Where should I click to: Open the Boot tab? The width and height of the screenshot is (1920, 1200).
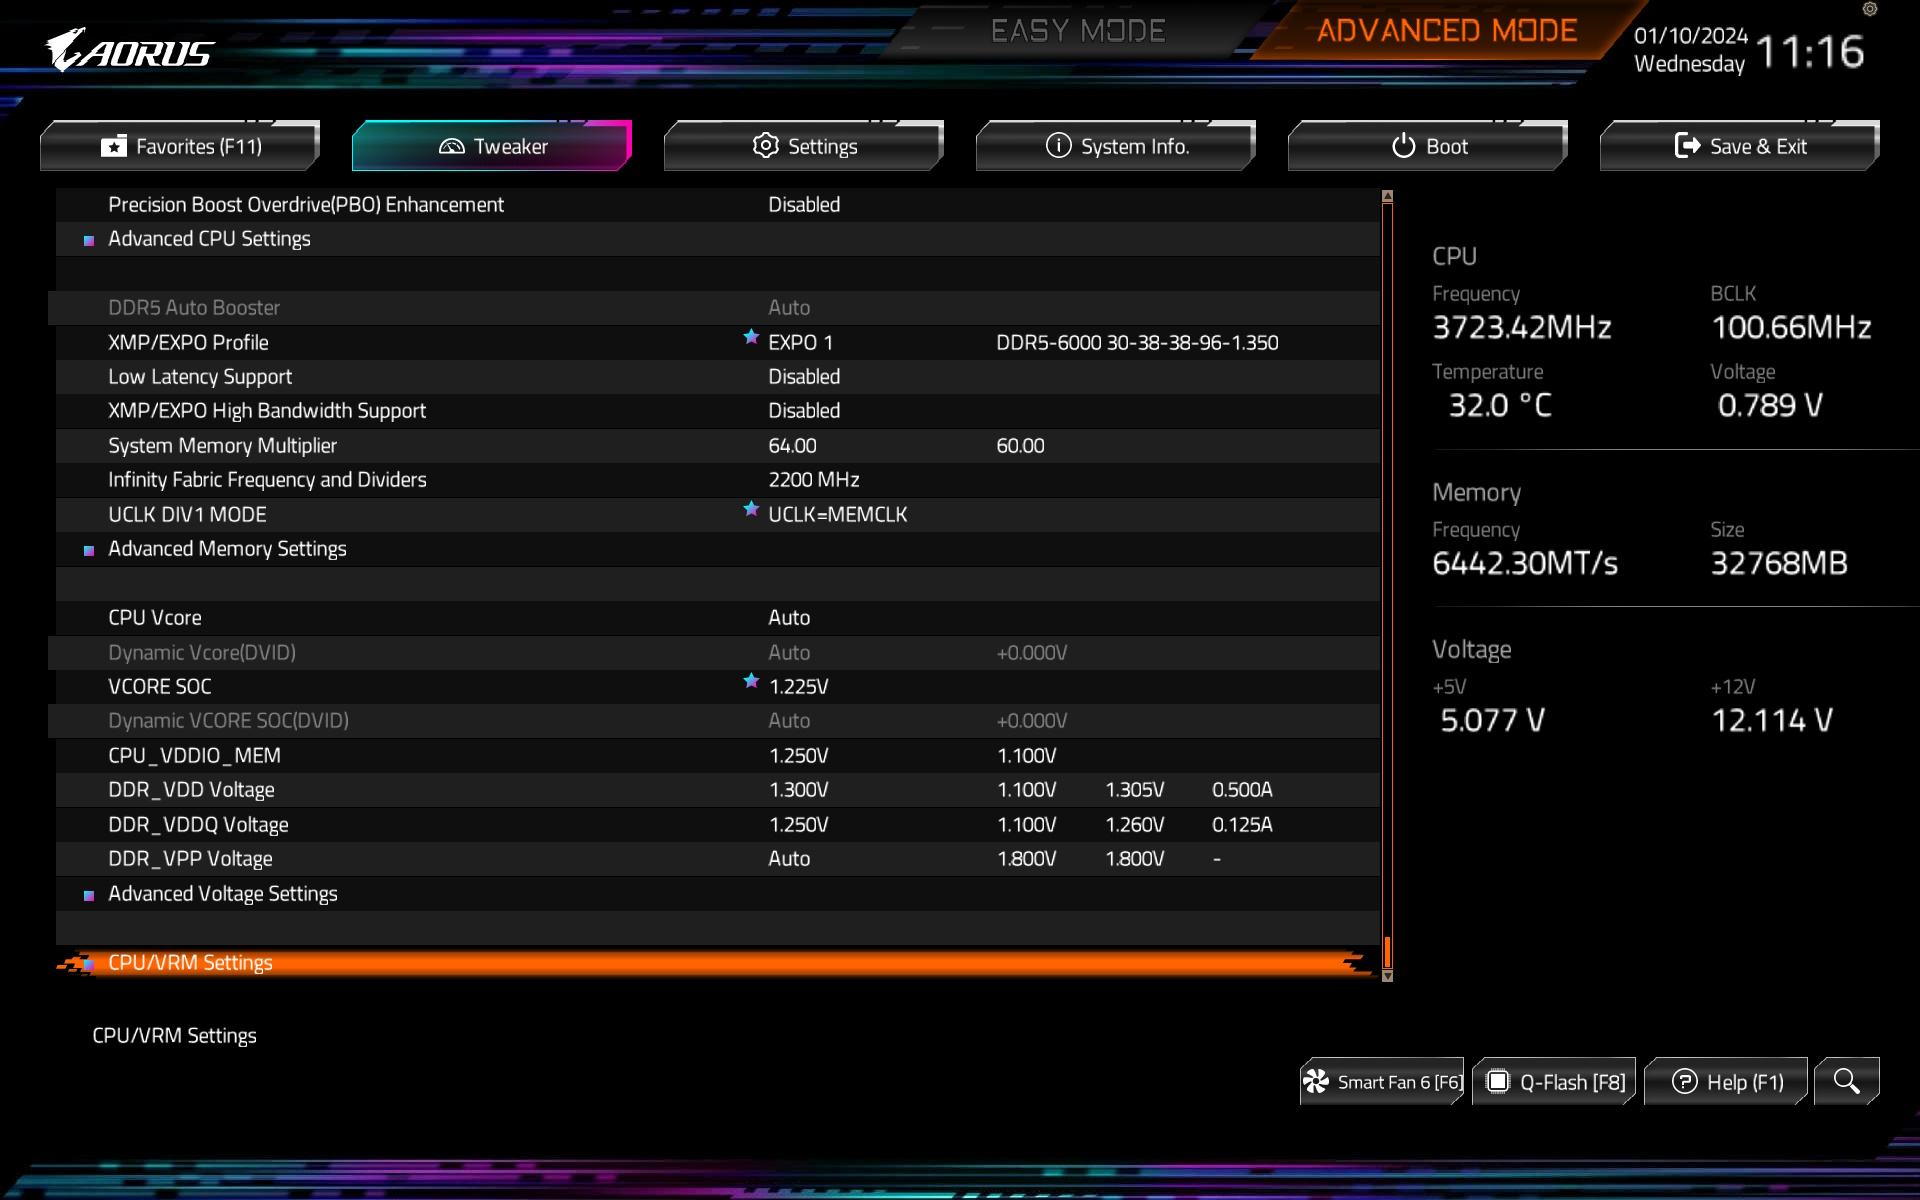pos(1428,146)
